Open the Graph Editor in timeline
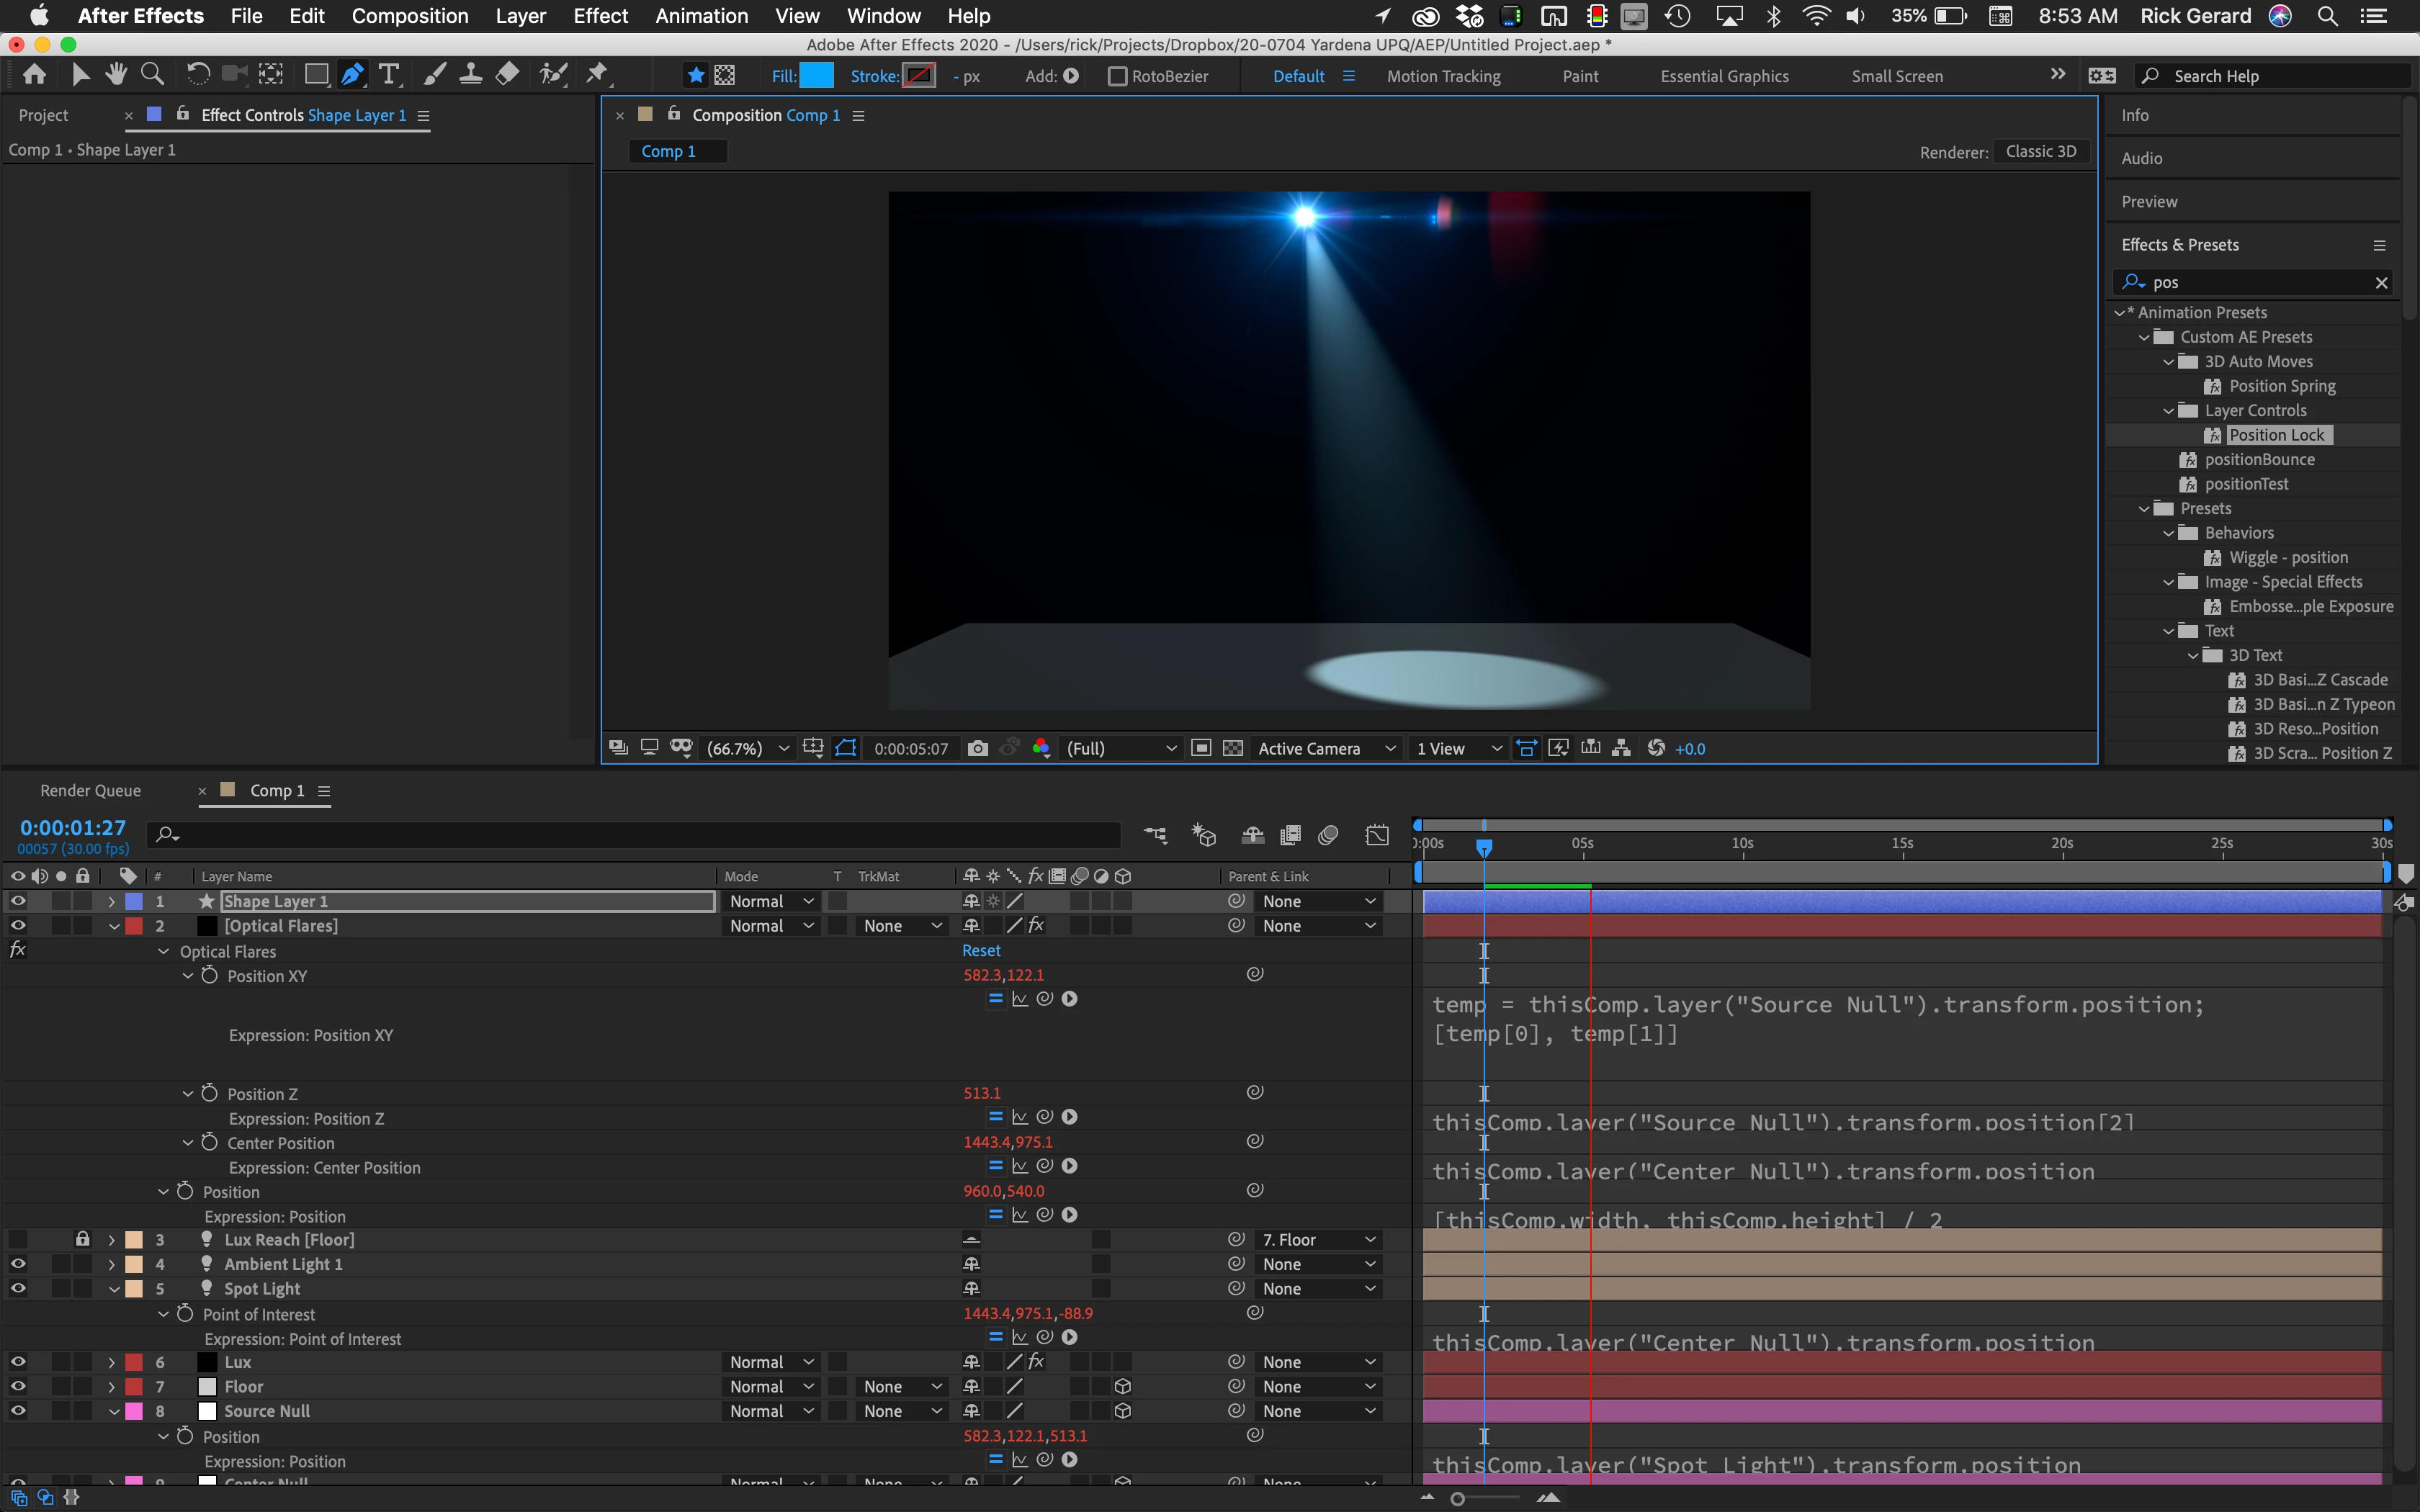 (x=1377, y=835)
